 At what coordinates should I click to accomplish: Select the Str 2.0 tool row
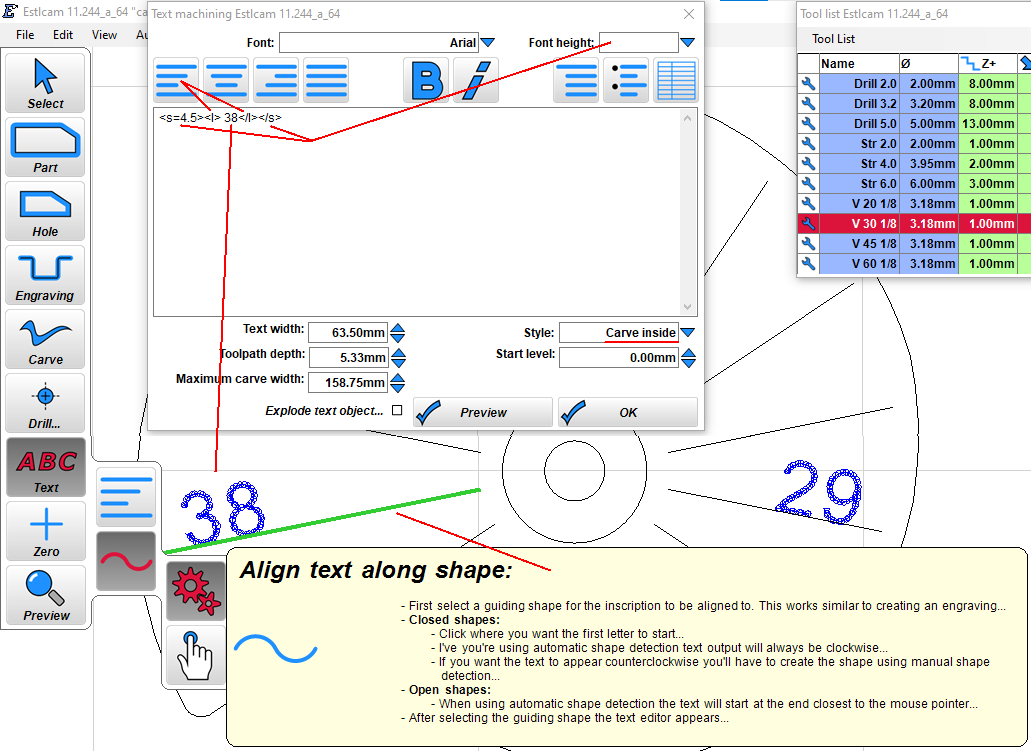914,143
